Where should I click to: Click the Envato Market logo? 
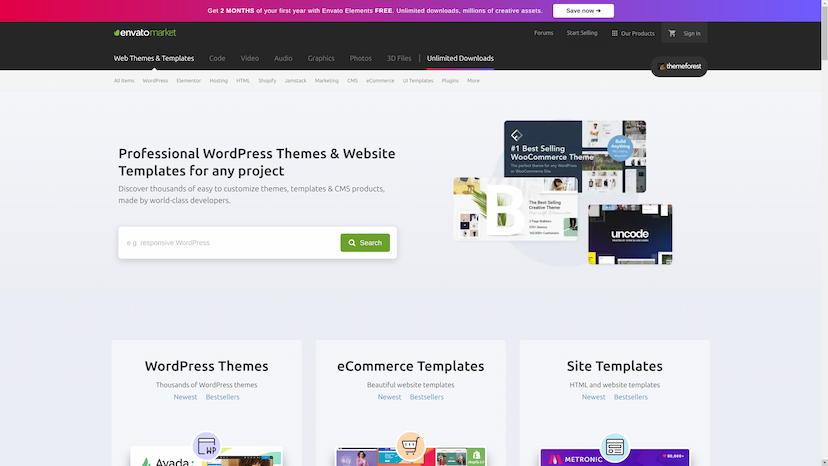coord(145,33)
